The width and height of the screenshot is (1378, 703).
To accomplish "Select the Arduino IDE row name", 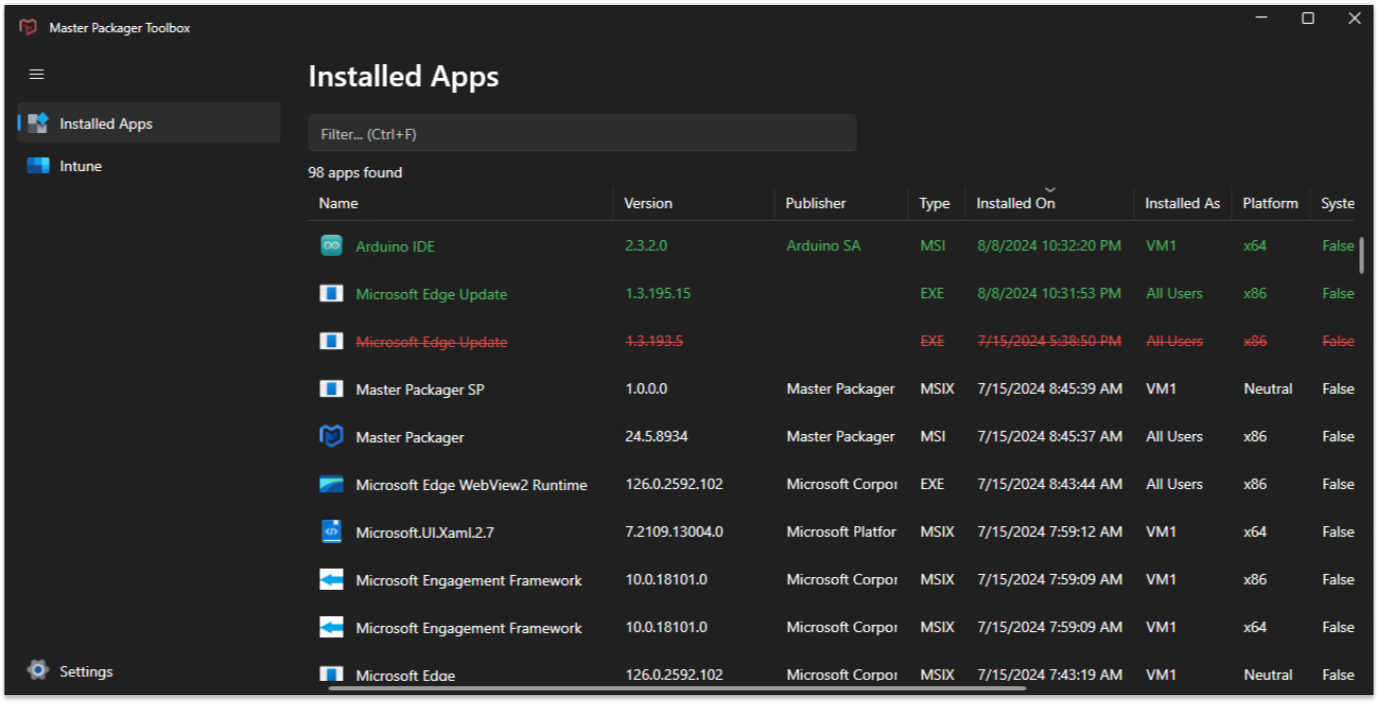I will 395,246.
